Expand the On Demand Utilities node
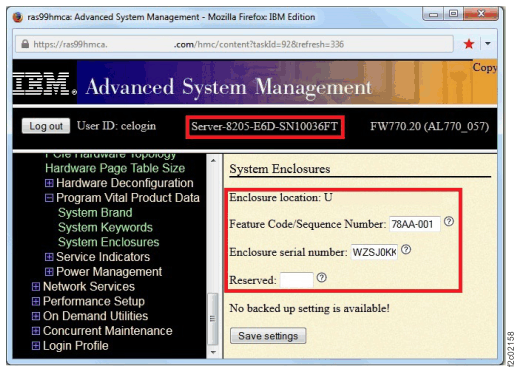The image size is (514, 371). coord(36,316)
